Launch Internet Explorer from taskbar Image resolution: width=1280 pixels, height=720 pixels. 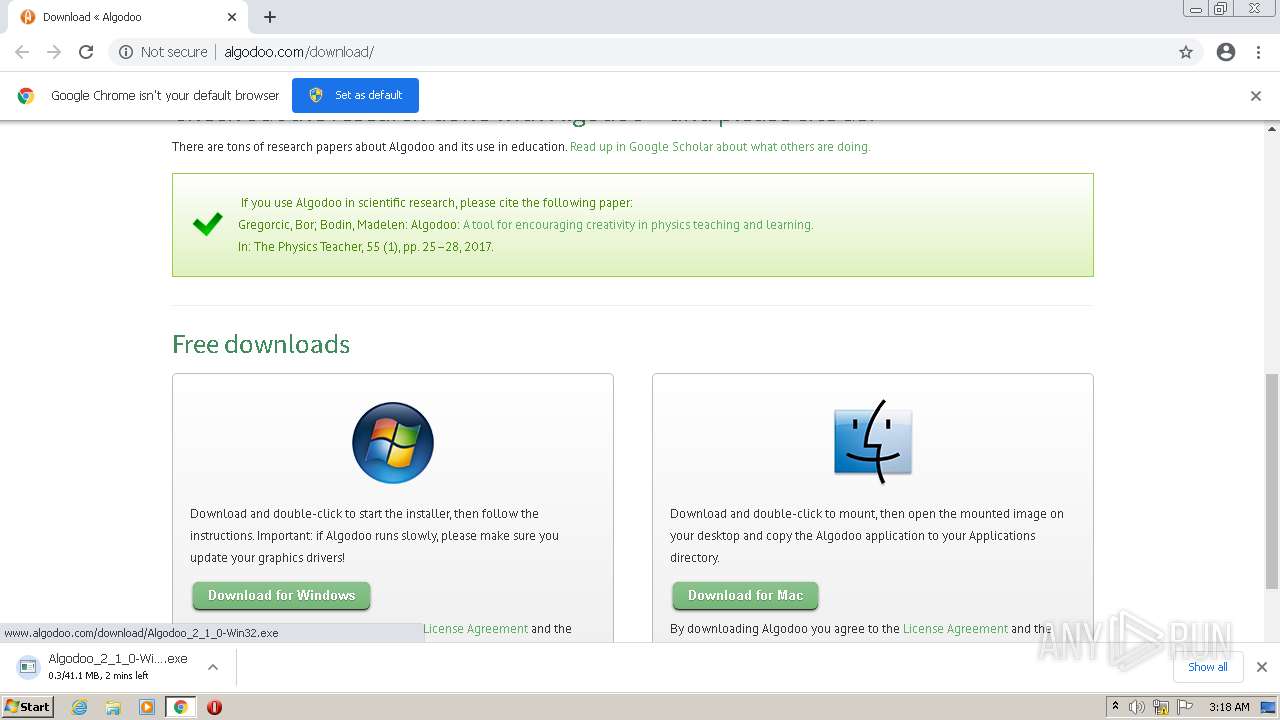79,707
